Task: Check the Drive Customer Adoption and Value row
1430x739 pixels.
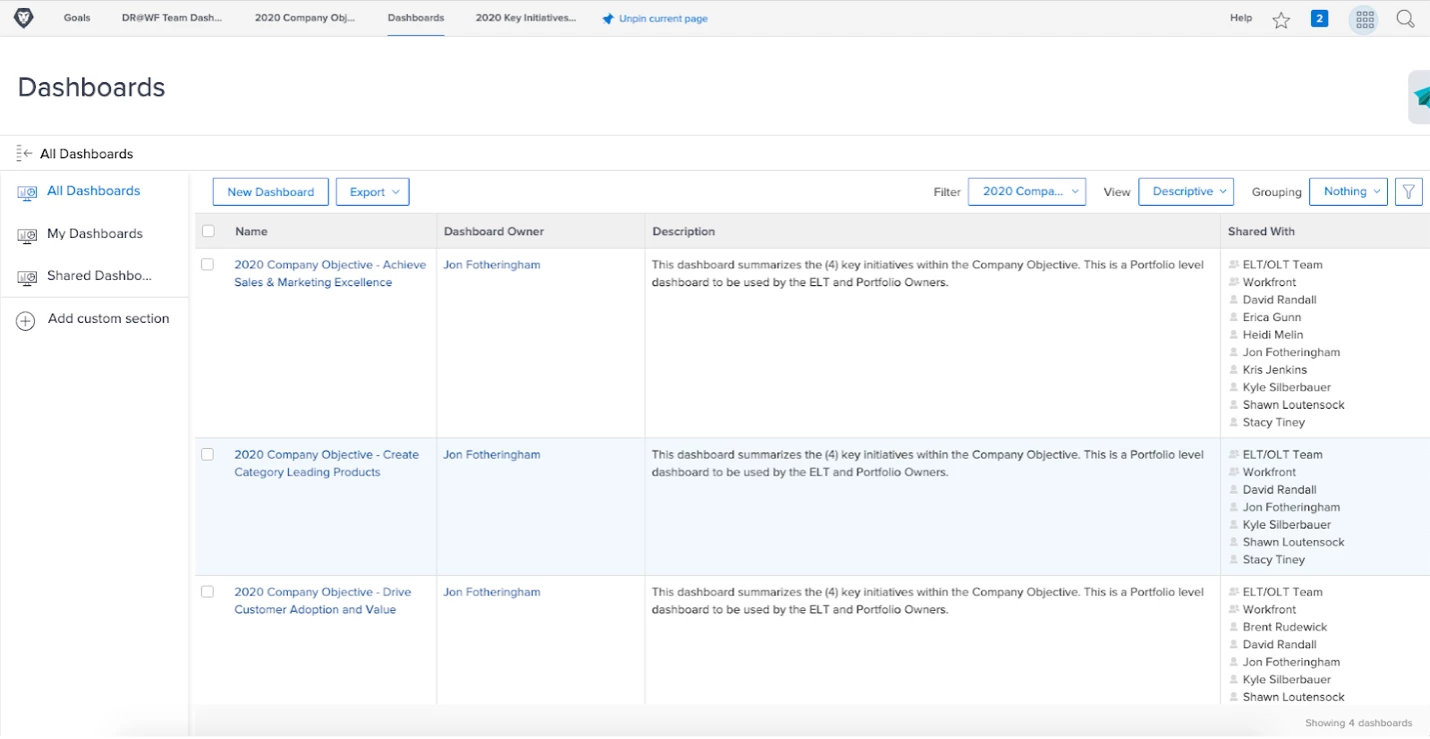Action: click(208, 592)
